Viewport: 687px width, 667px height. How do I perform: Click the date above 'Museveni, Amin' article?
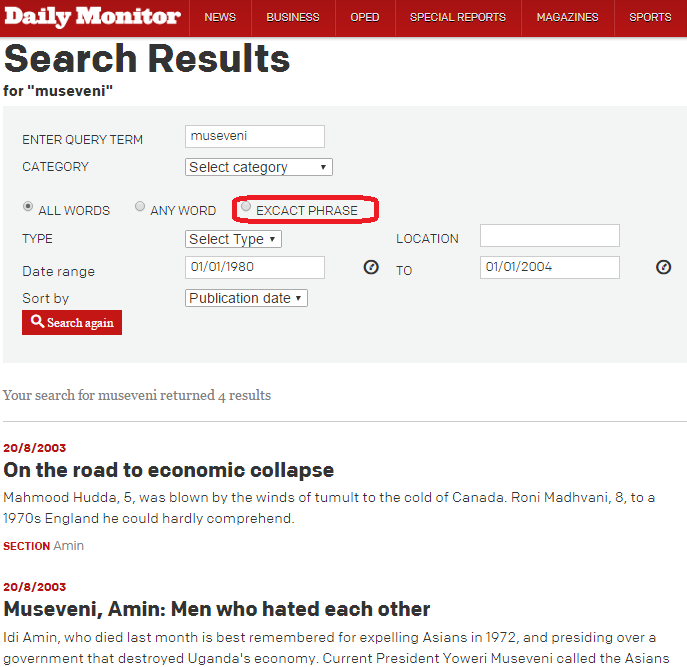coord(35,587)
